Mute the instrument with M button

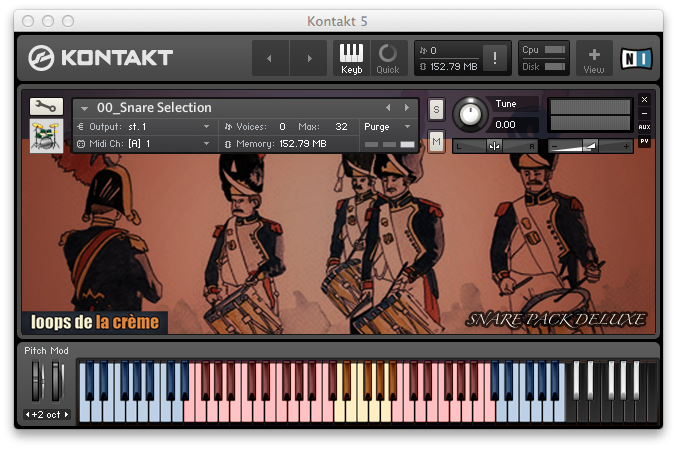[x=437, y=141]
